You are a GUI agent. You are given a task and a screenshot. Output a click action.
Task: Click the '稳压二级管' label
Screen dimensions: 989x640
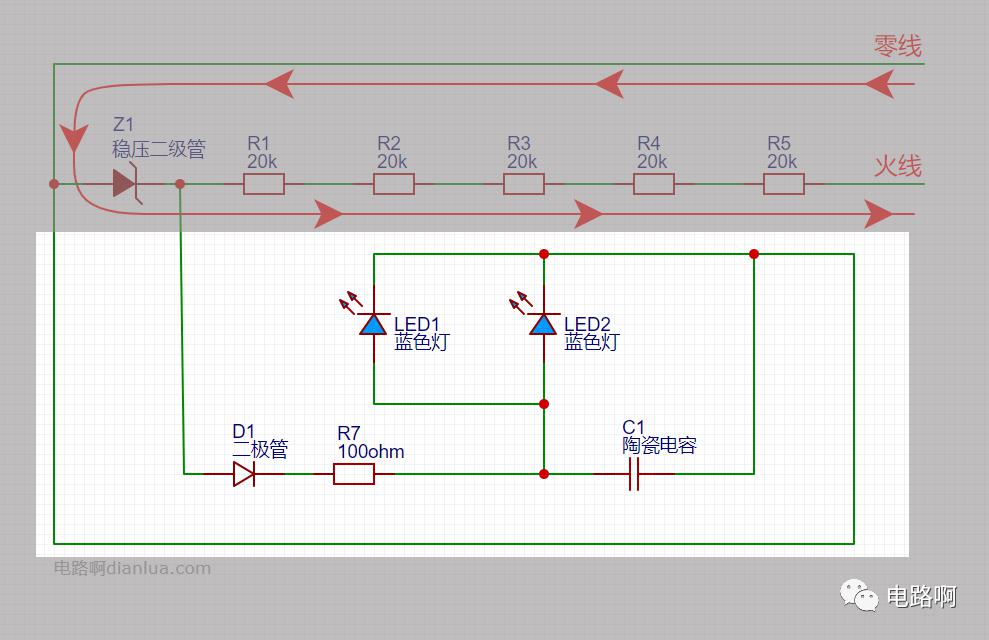click(x=159, y=149)
